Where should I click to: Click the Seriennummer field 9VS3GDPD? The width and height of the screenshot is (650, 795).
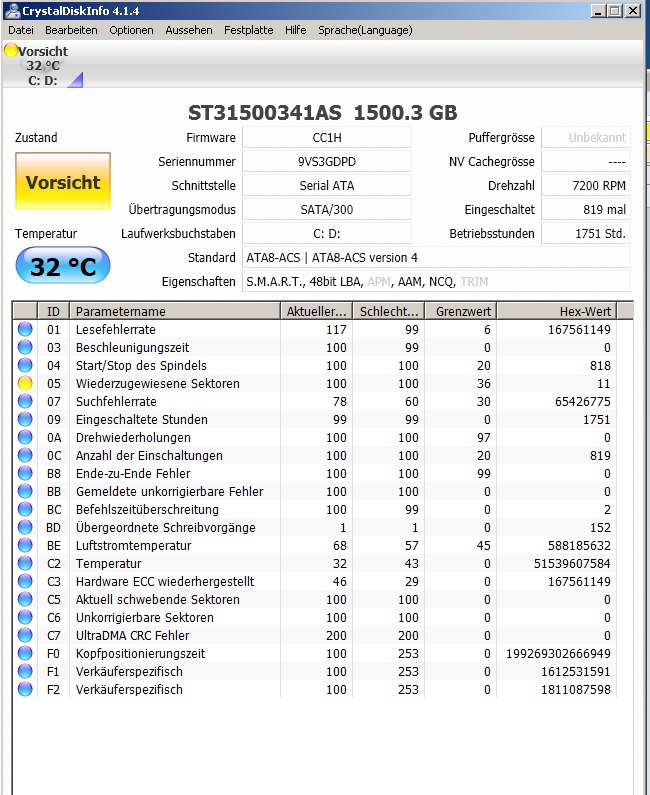pos(327,161)
